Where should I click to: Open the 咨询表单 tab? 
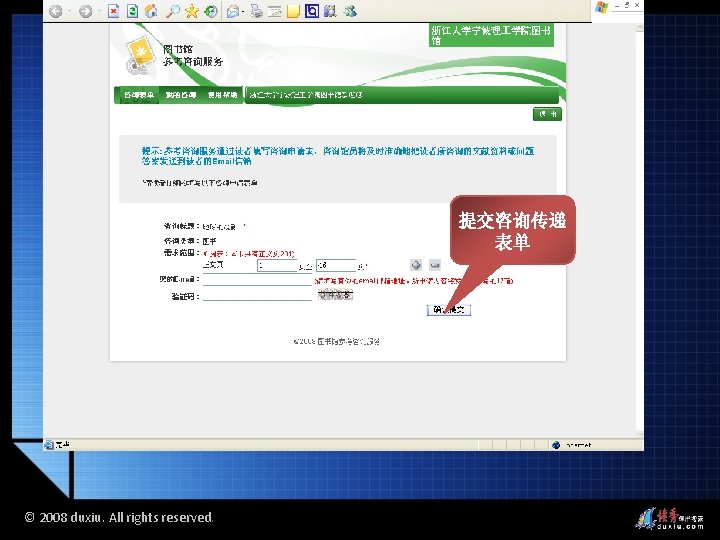coord(139,95)
